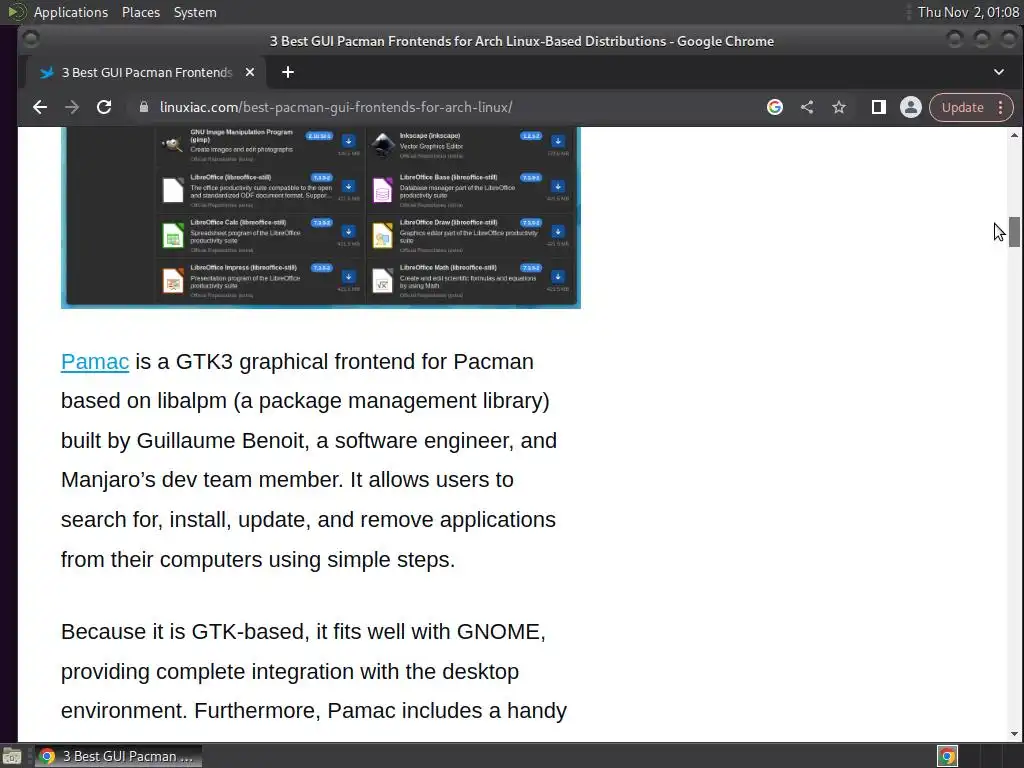The height and width of the screenshot is (768, 1024).
Task: Click the LibreOffice Calc spreadsheet icon
Action: (x=173, y=236)
